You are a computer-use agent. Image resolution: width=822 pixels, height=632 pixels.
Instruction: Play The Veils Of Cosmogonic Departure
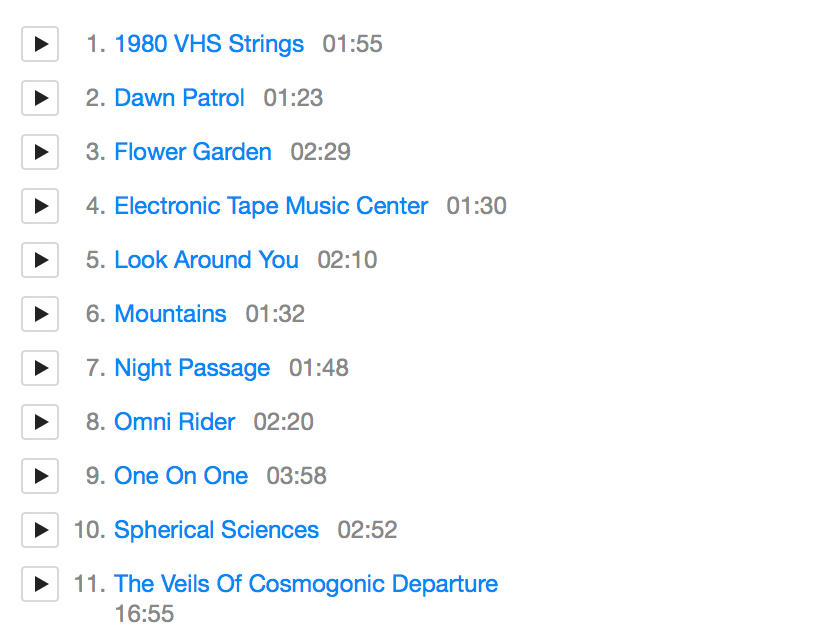click(x=40, y=584)
